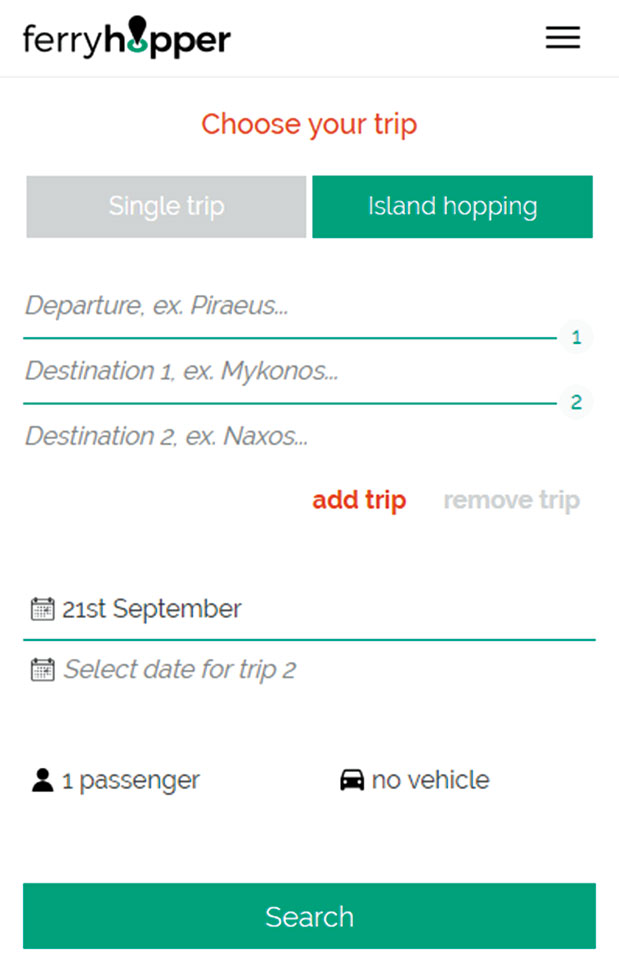This screenshot has width=619, height=972.
Task: Click calendar icon beside 21st September
Action: 42,609
